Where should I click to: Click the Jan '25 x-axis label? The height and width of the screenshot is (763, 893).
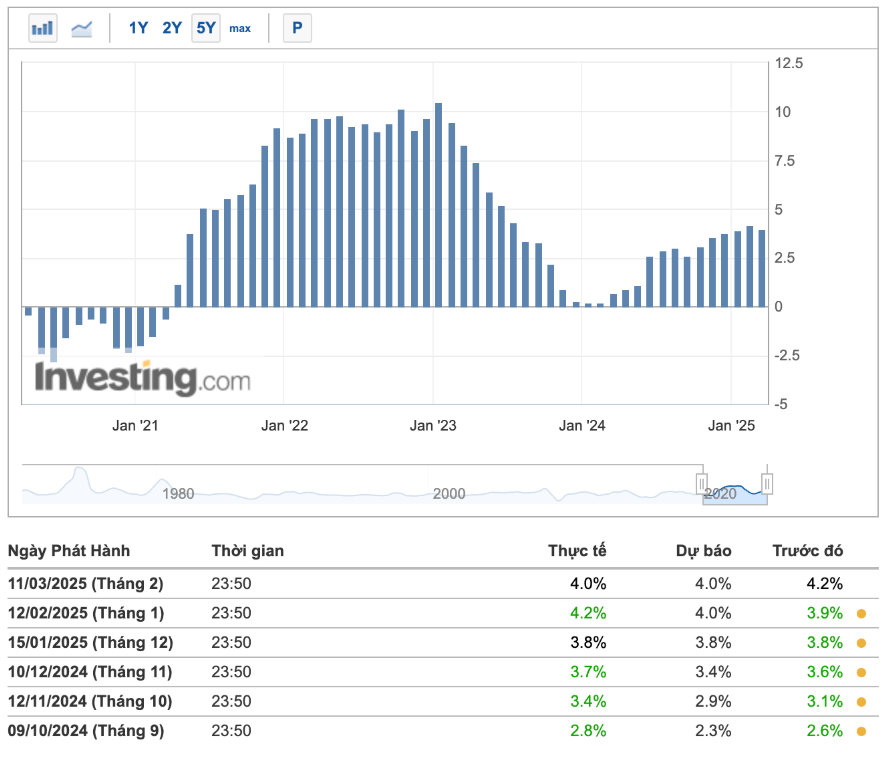coord(731,426)
